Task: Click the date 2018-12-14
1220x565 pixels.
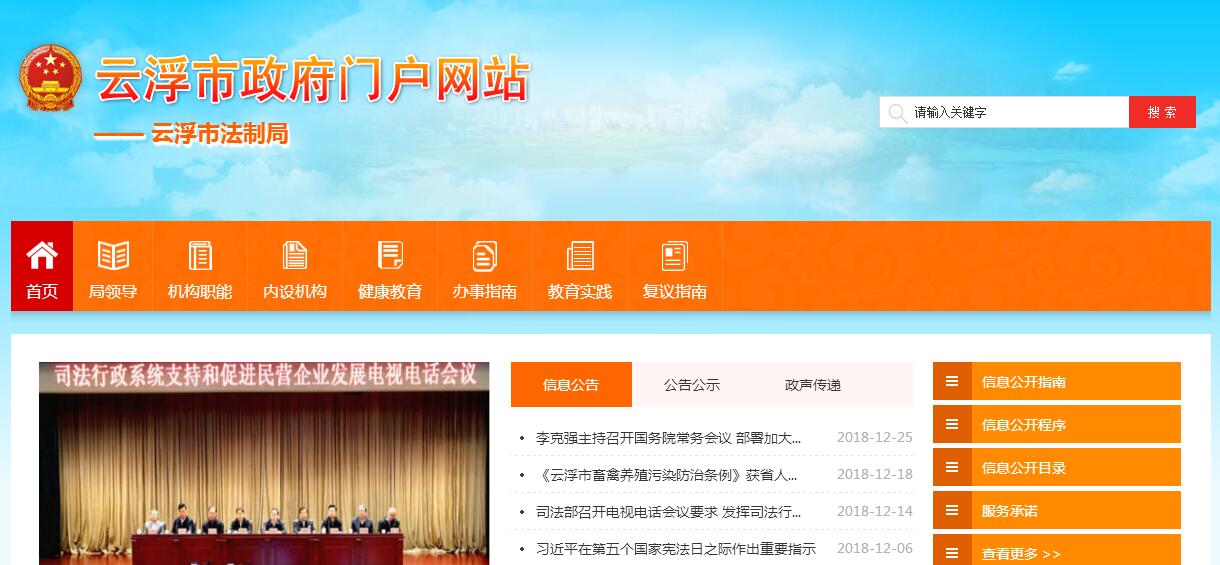Action: pos(875,511)
